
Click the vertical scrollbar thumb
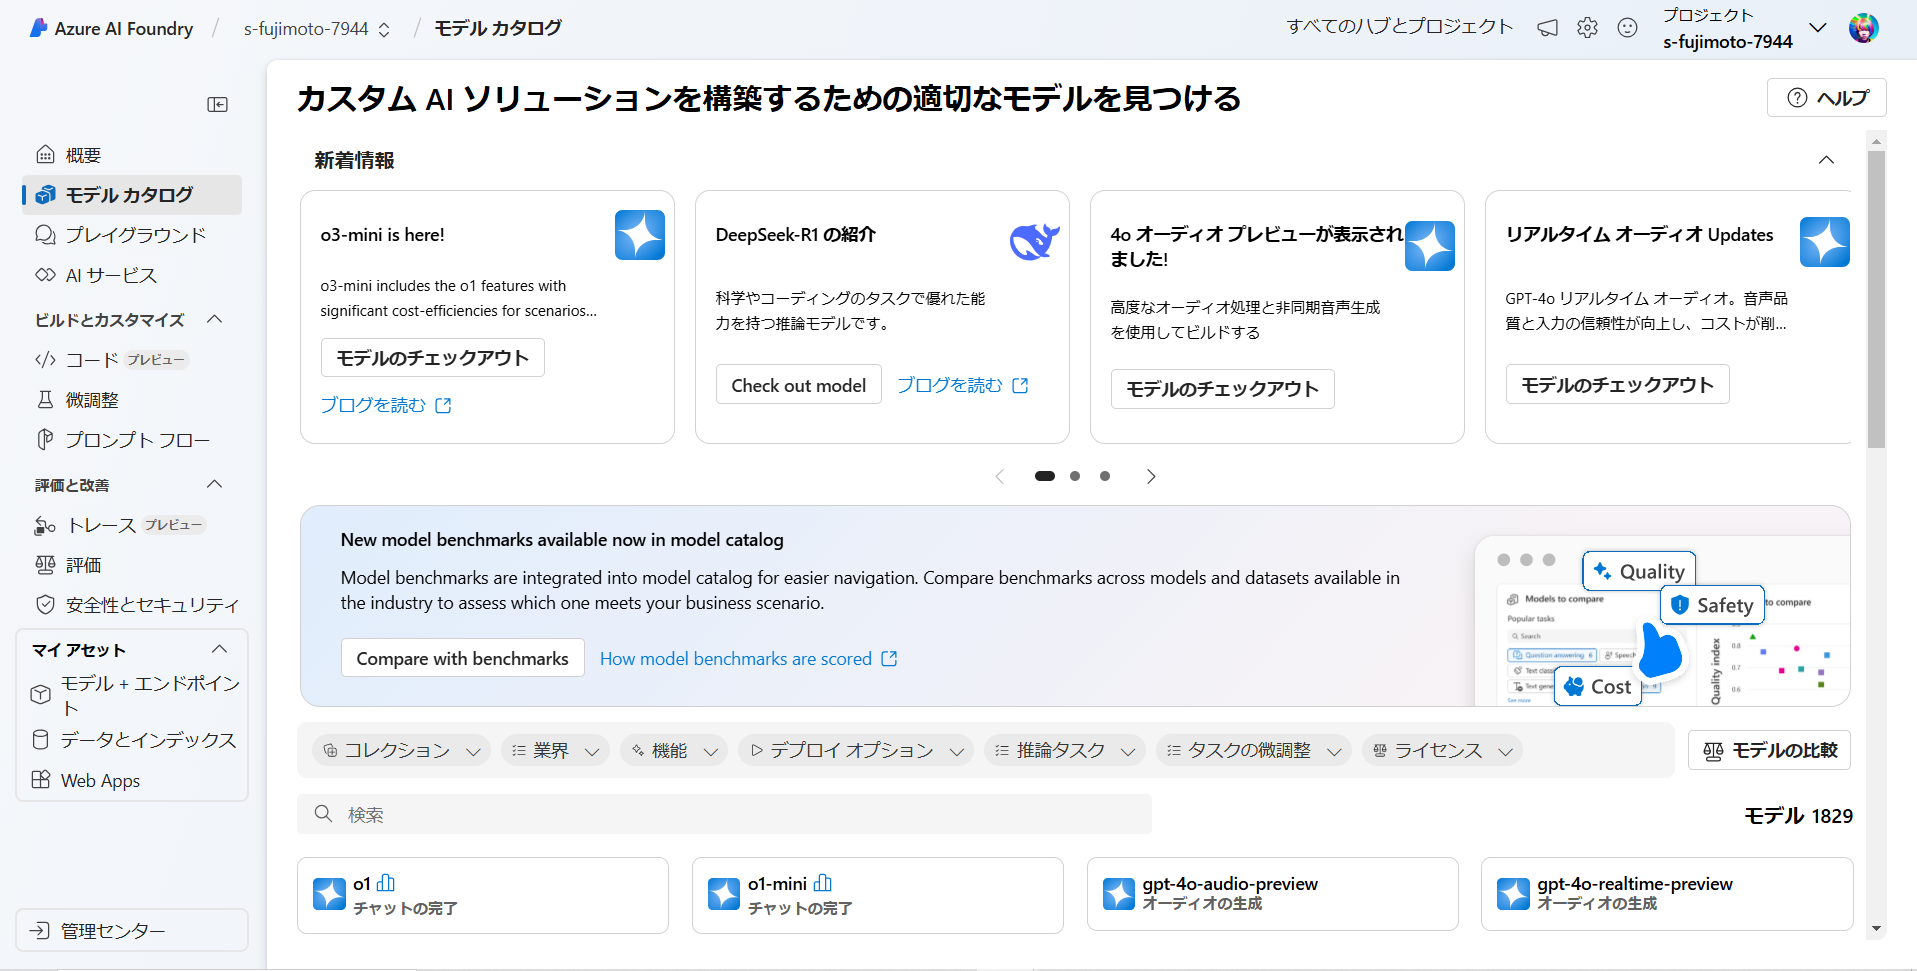pyautogui.click(x=1876, y=299)
